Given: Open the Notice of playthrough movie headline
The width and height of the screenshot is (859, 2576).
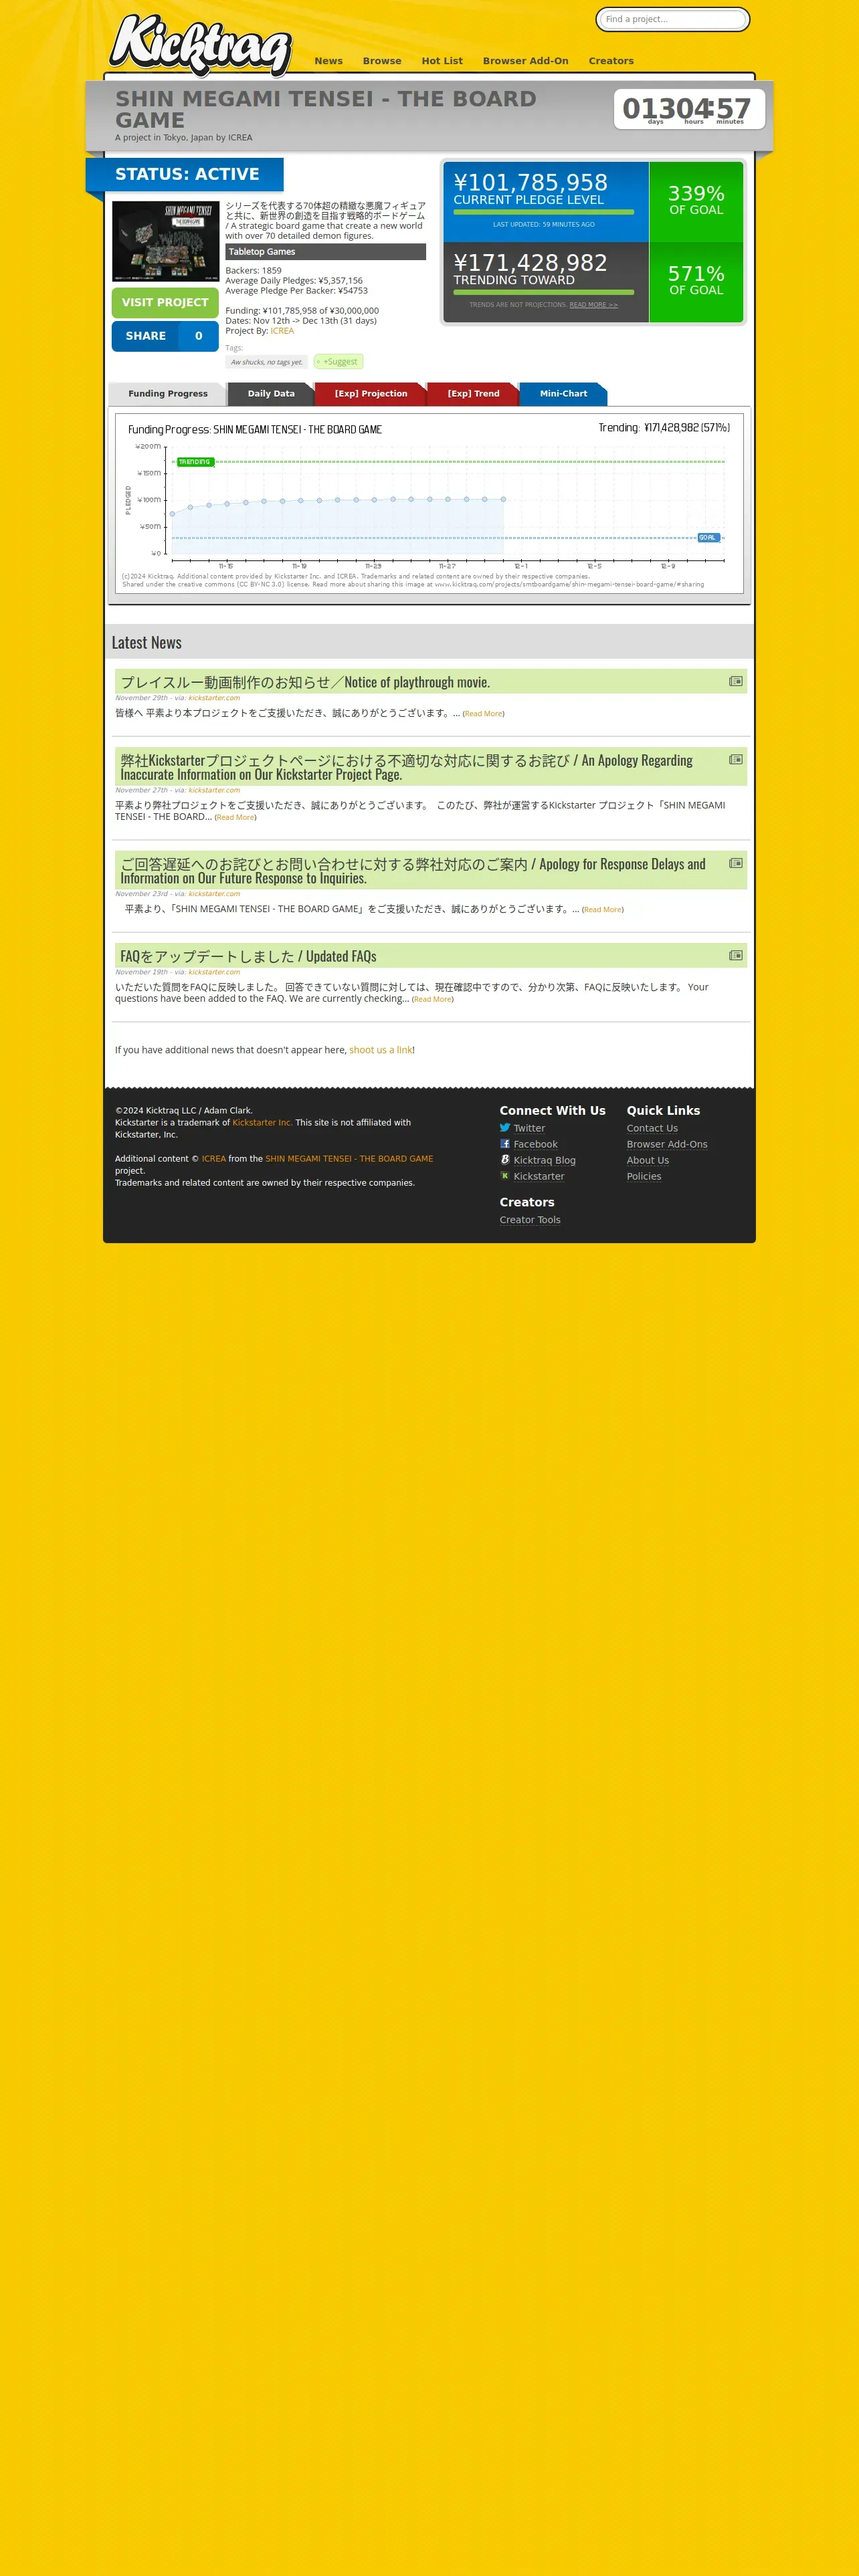Looking at the screenshot, I should point(305,682).
